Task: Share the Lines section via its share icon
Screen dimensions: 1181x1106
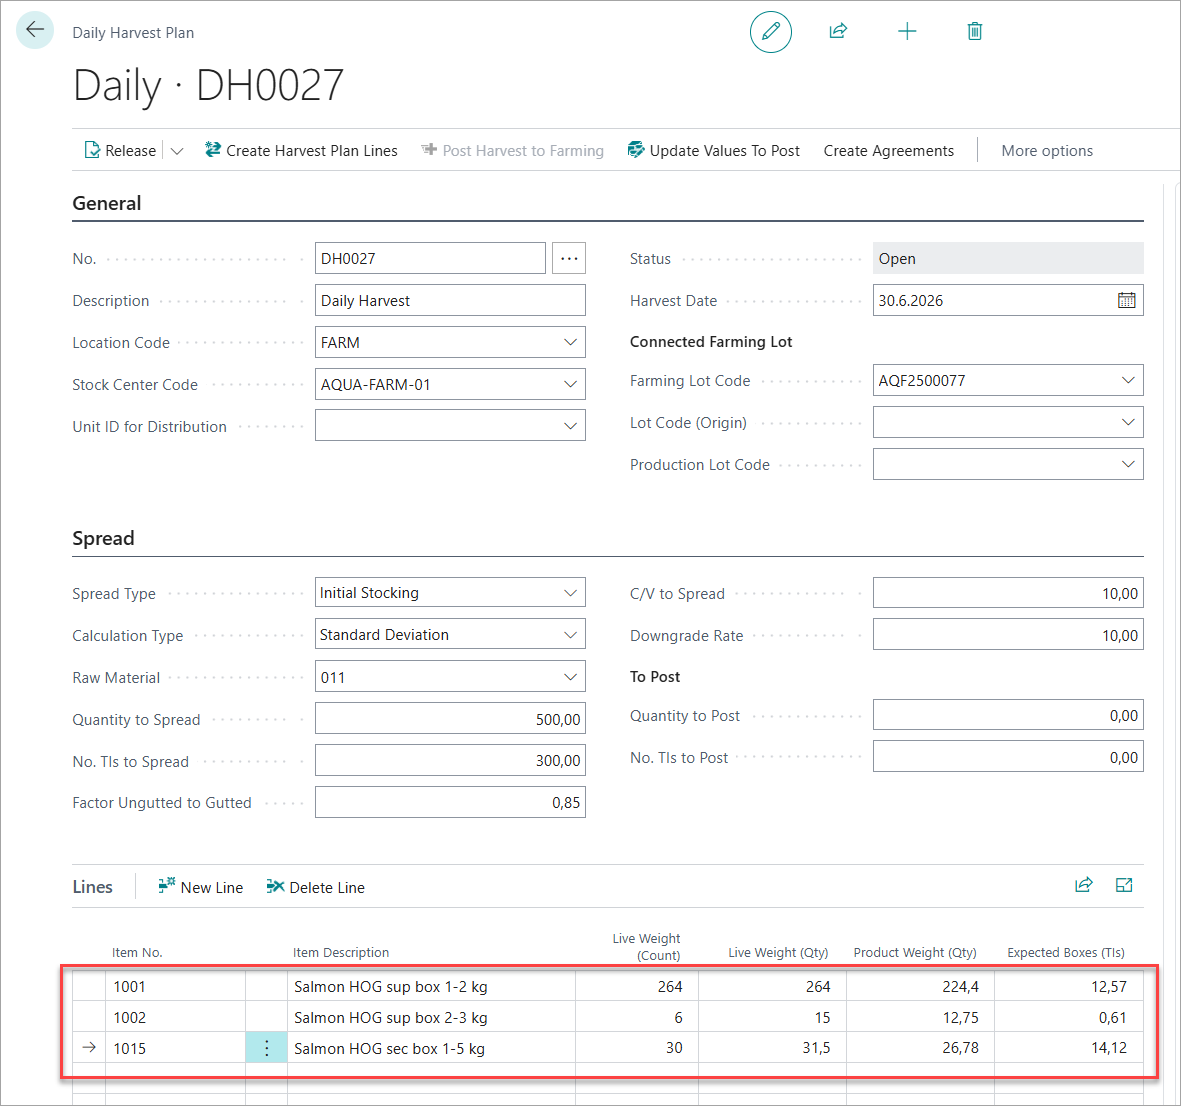Action: 1083,885
